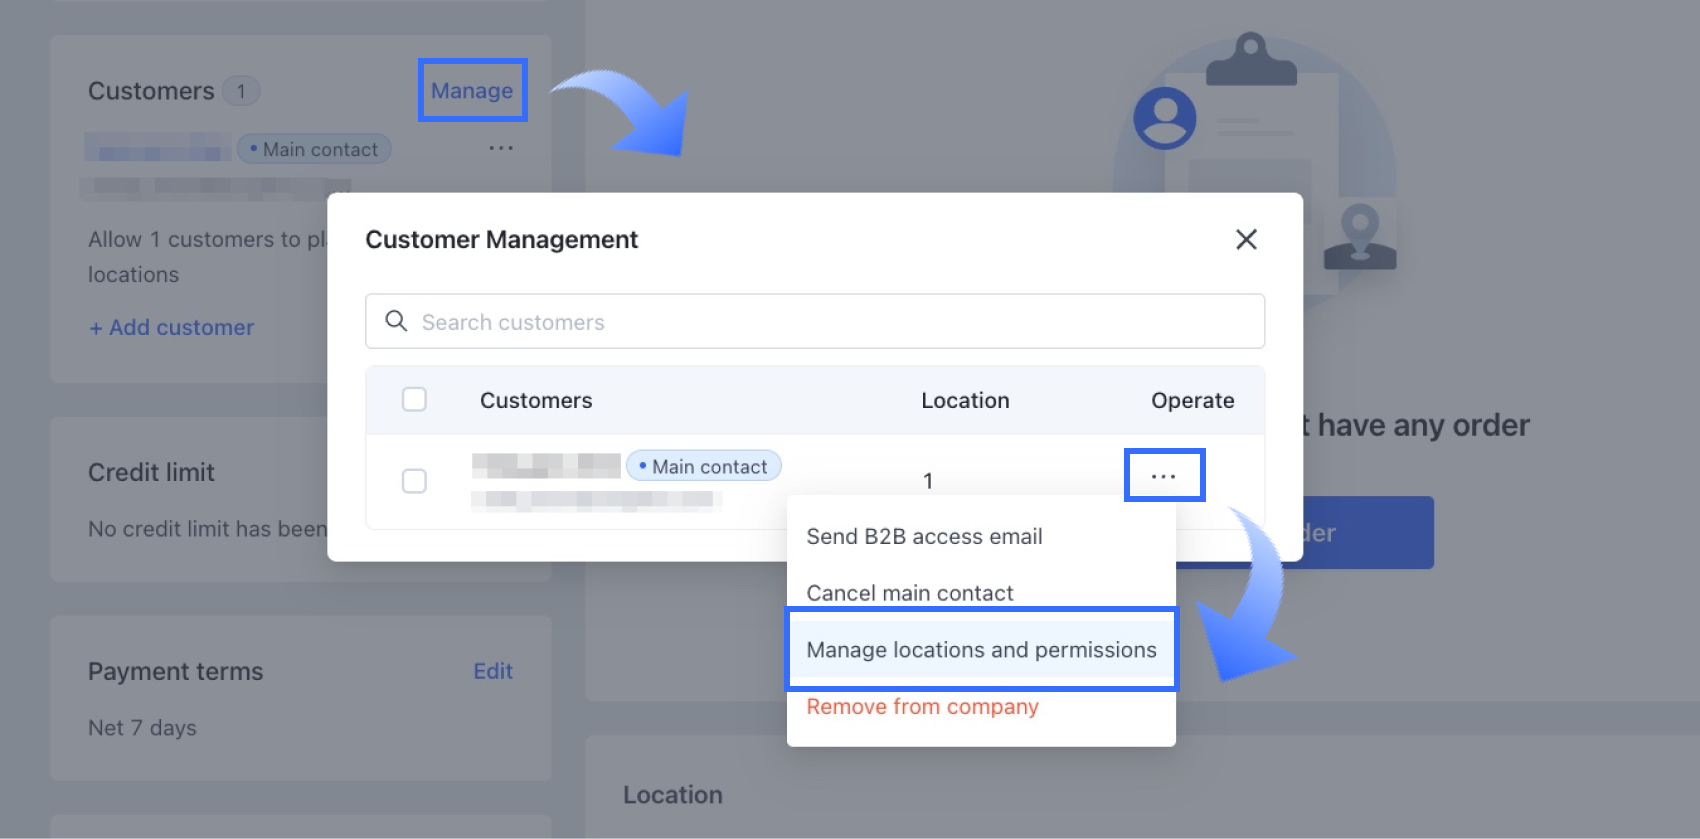Screen dimensions: 1700x839
Task: Click the Manage link in Customers card
Action: pos(472,91)
